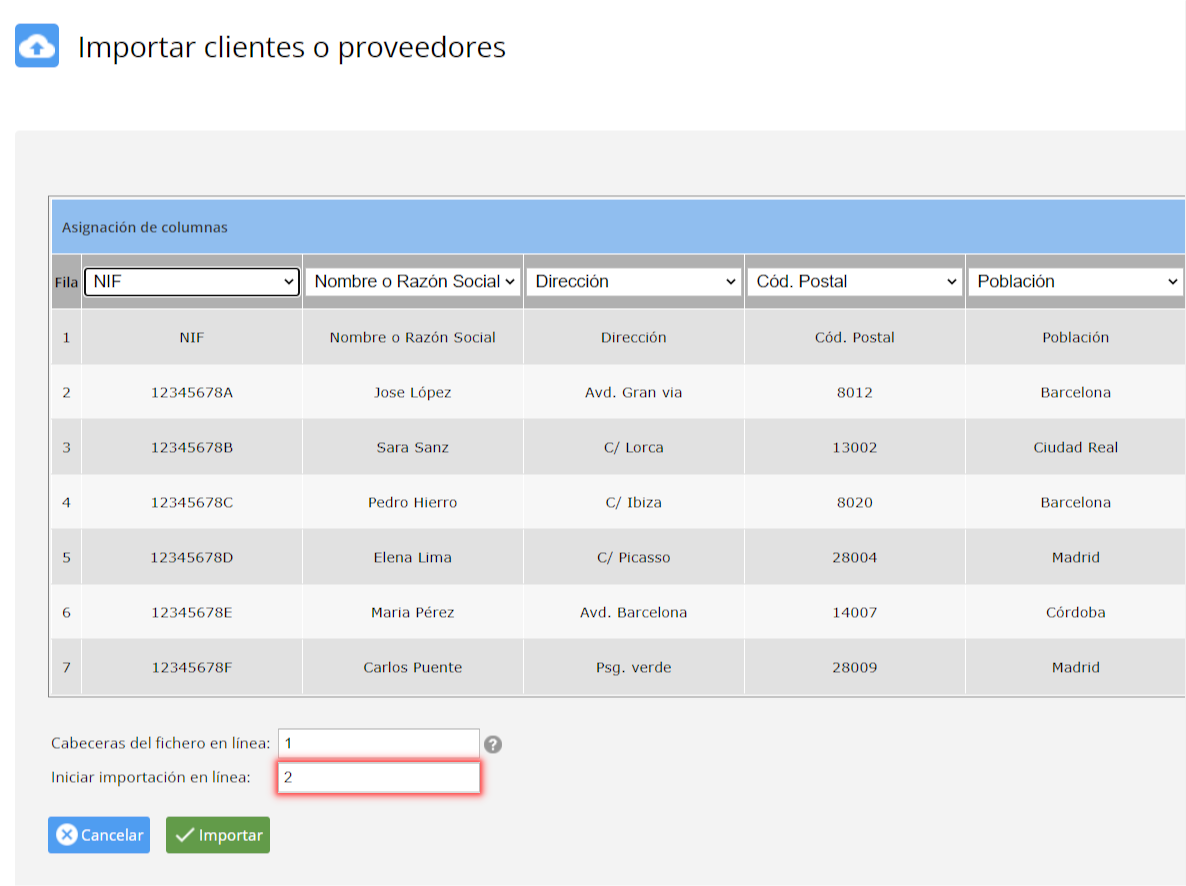Click postal code 28009
Viewport: 1186px width, 886px height.
pyautogui.click(x=855, y=667)
